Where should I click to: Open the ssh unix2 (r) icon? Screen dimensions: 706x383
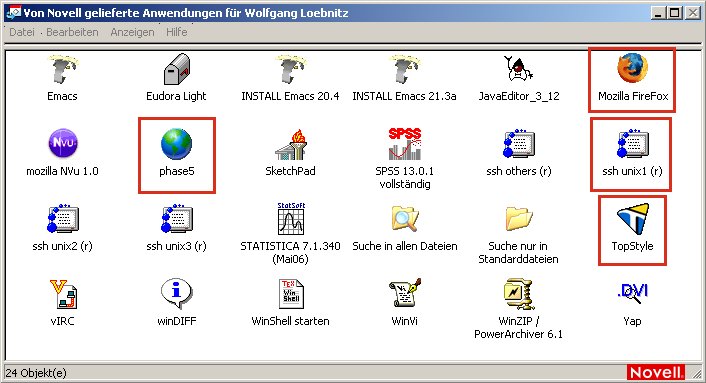[63, 219]
